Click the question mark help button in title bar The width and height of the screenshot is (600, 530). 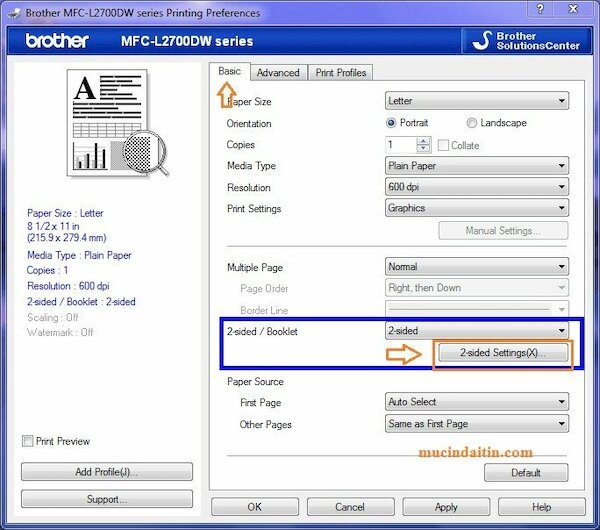[540, 8]
